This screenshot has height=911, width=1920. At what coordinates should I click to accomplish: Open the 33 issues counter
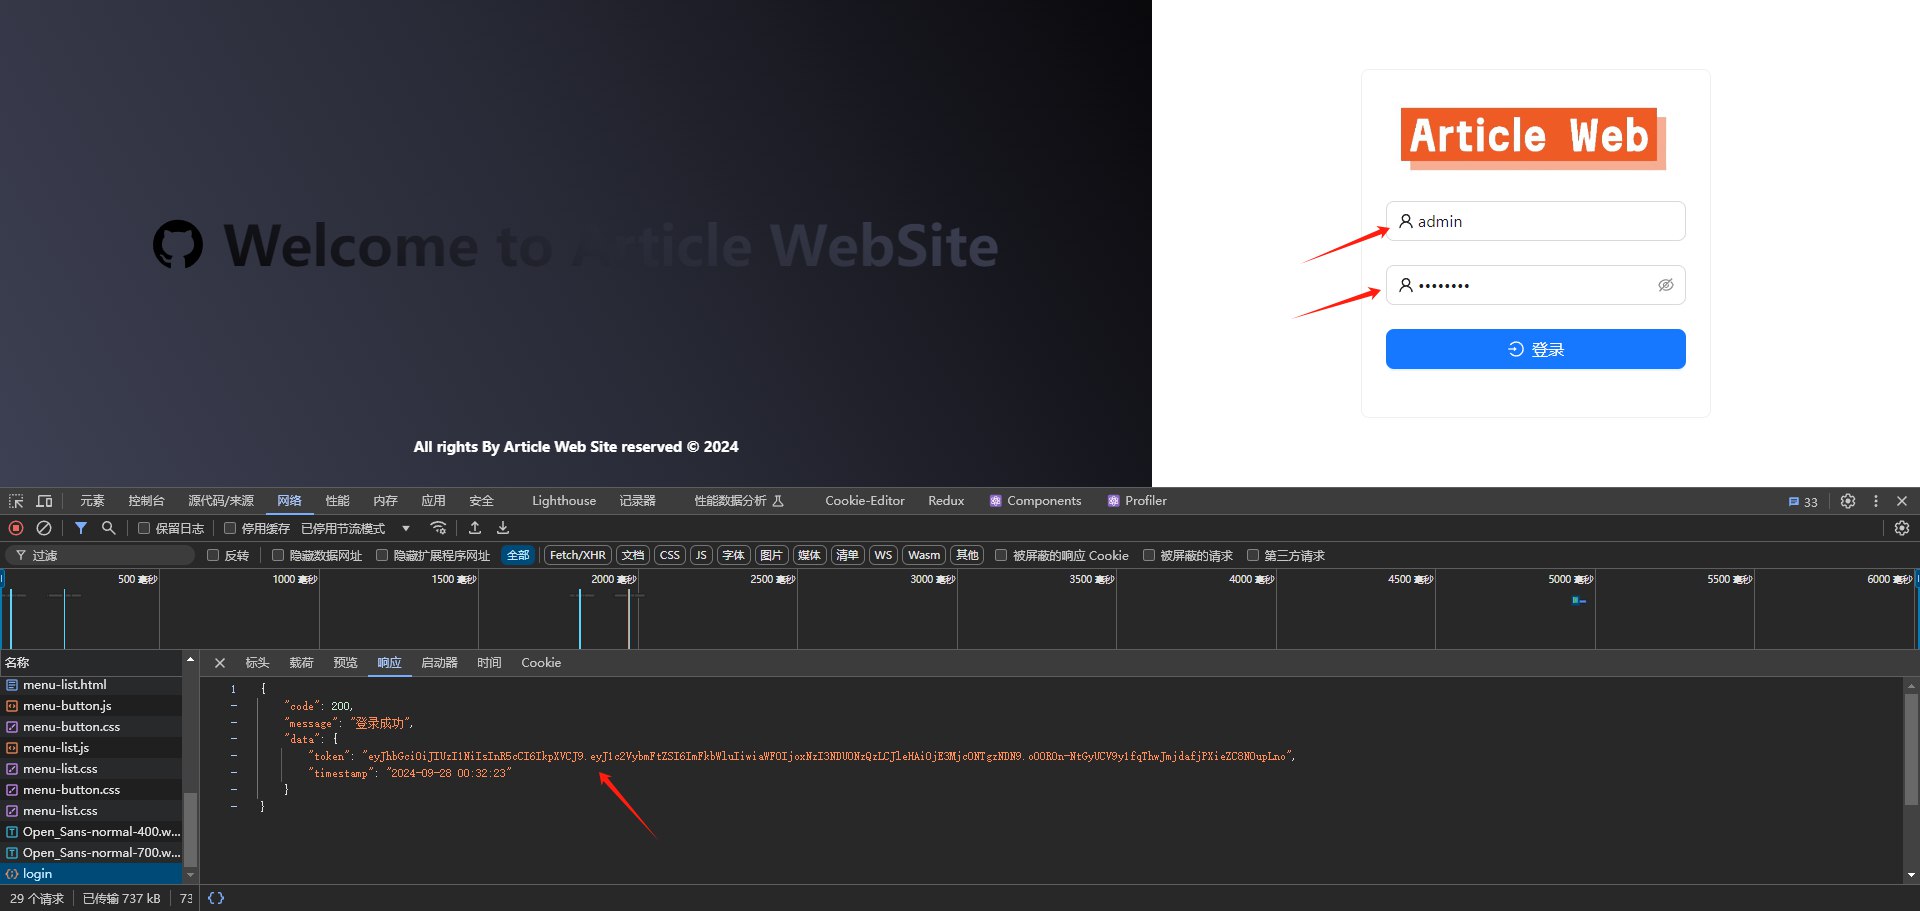(x=1803, y=502)
